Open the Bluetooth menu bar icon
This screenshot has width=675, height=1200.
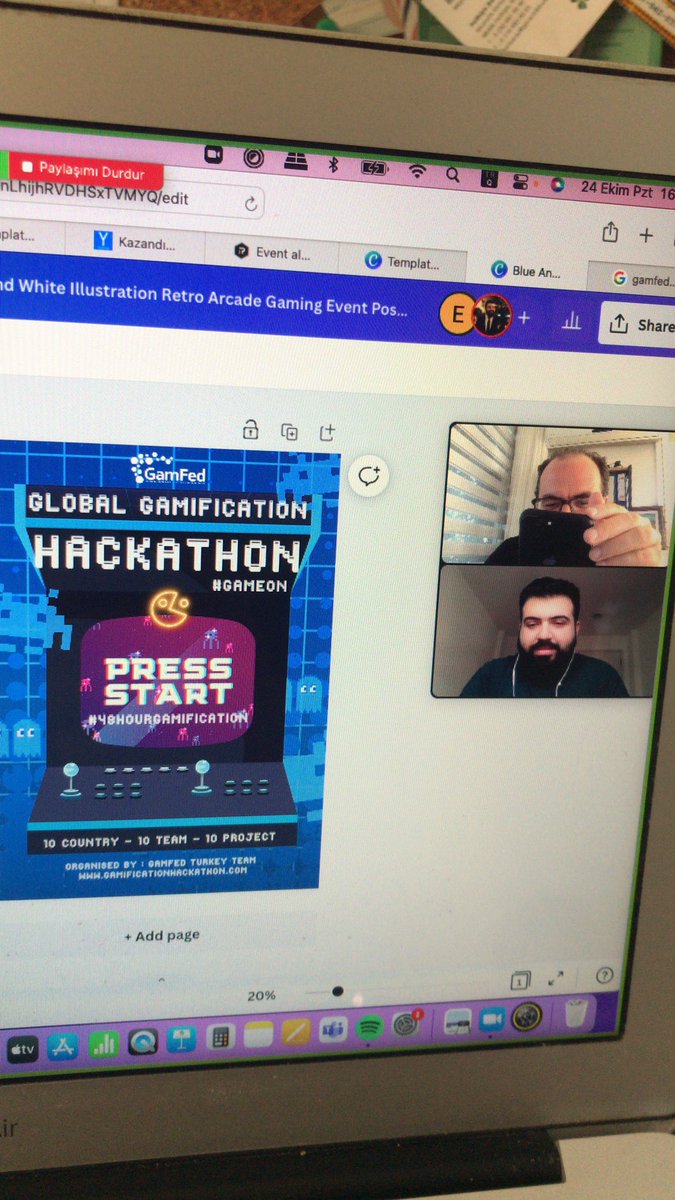pyautogui.click(x=335, y=163)
